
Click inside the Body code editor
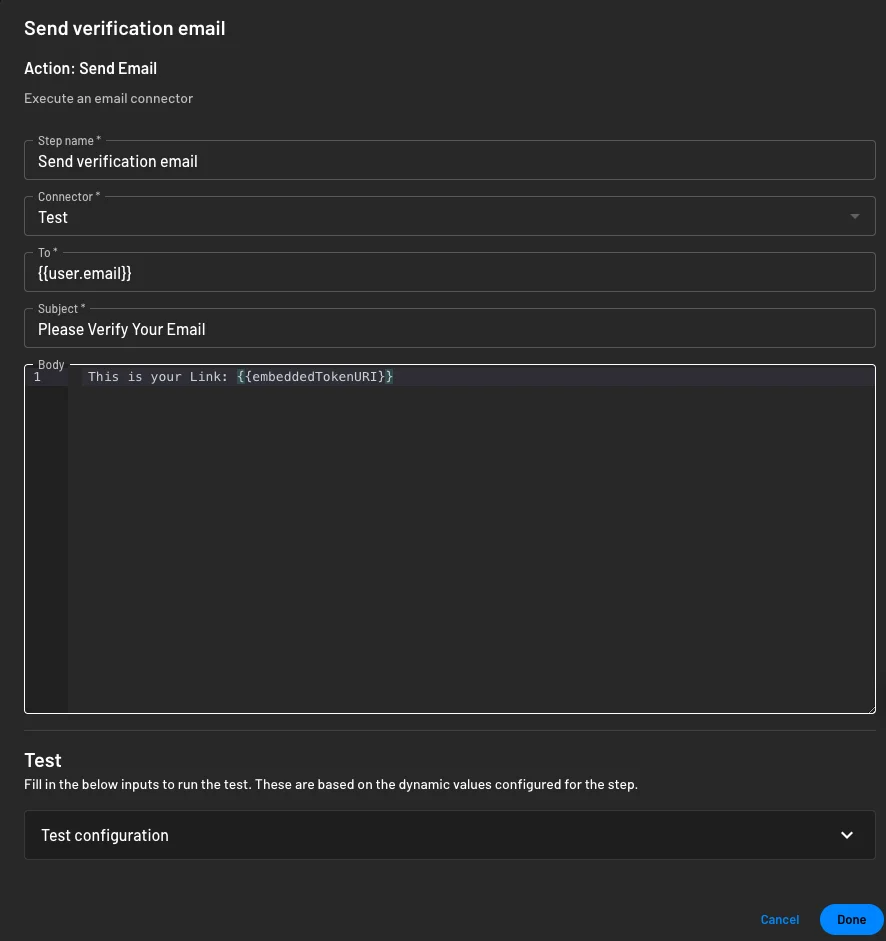point(450,539)
